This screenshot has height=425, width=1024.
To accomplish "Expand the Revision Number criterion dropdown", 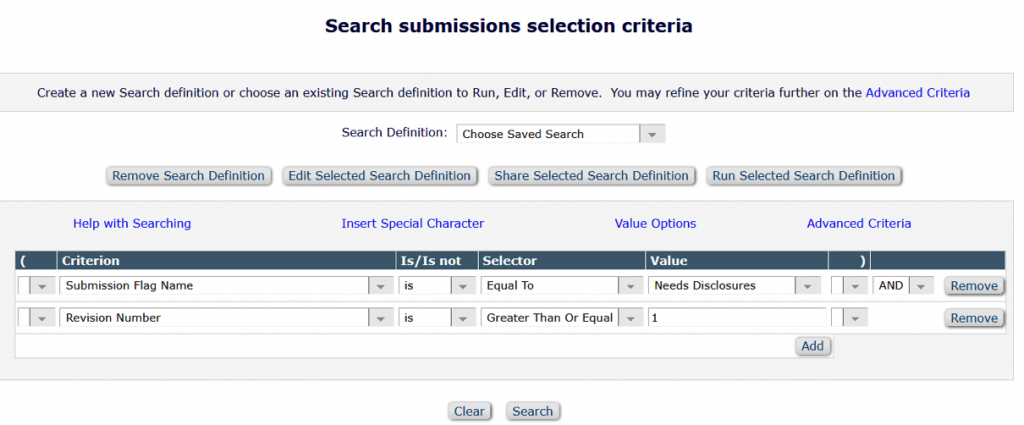I will pyautogui.click(x=225, y=318).
